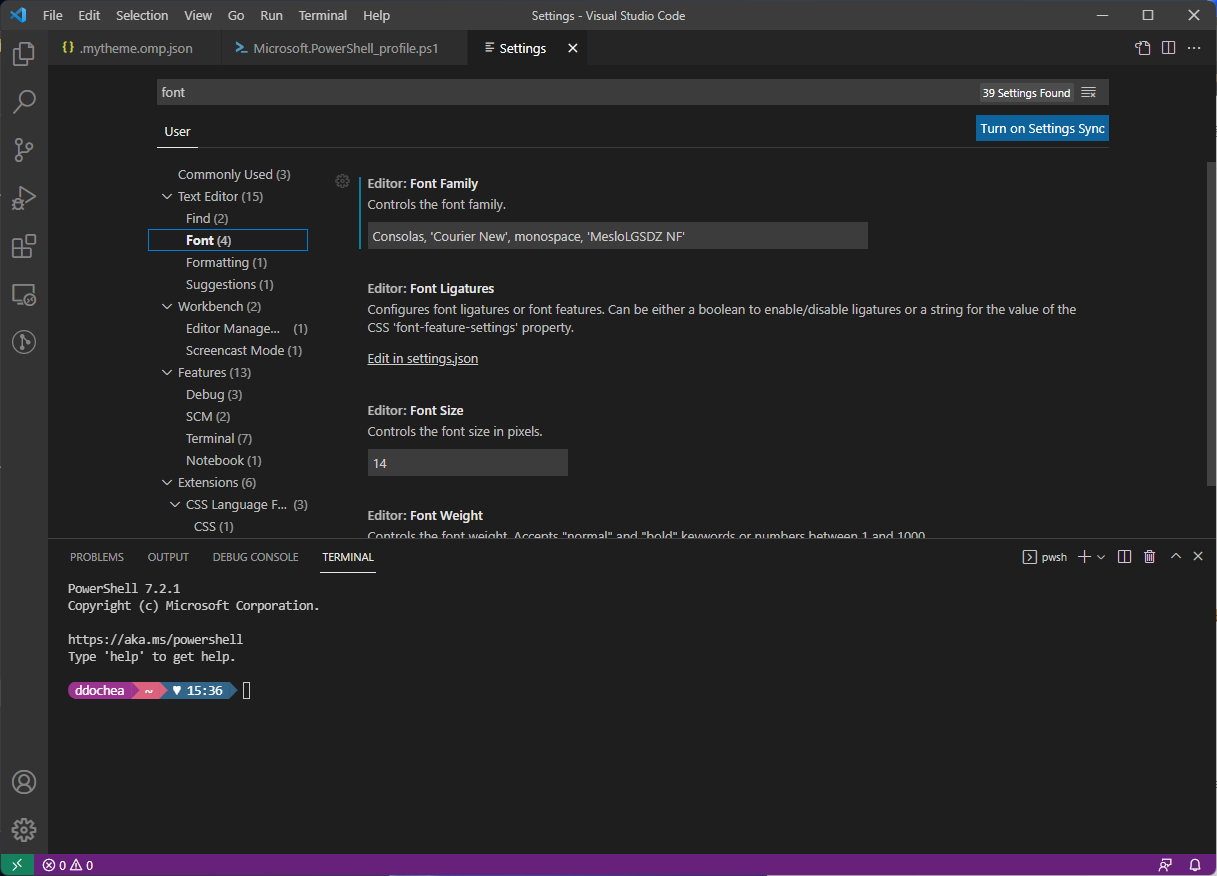1217x876 pixels.
Task: Click the gear icon beside Font Family setting
Action: 342,181
